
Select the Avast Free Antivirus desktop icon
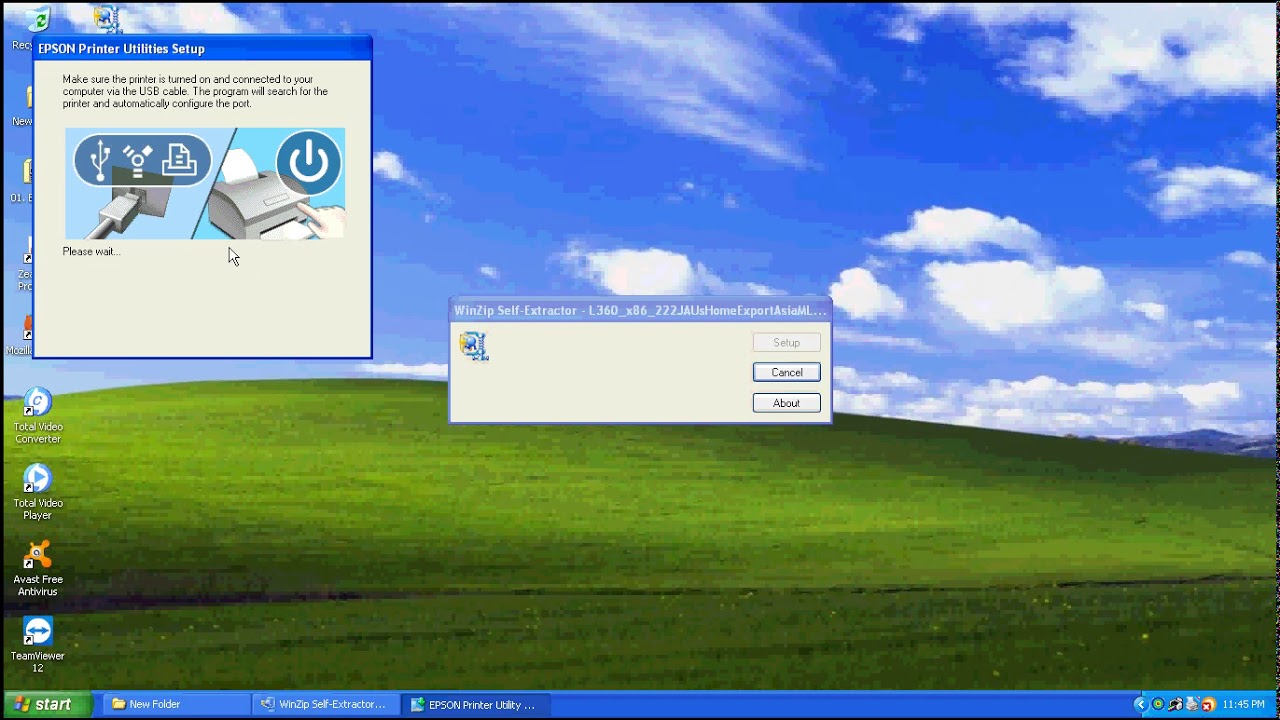click(37, 568)
